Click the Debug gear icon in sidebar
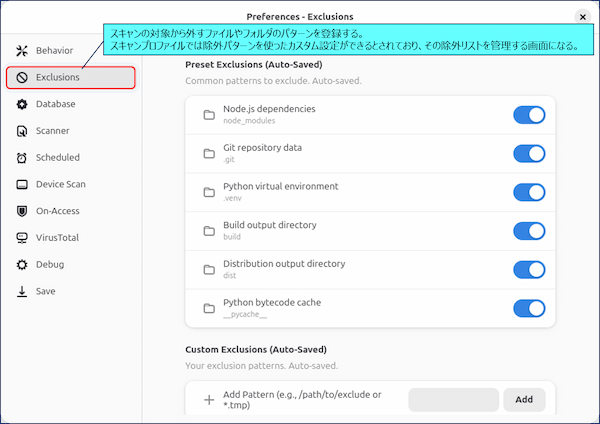This screenshot has width=600, height=424. point(22,264)
